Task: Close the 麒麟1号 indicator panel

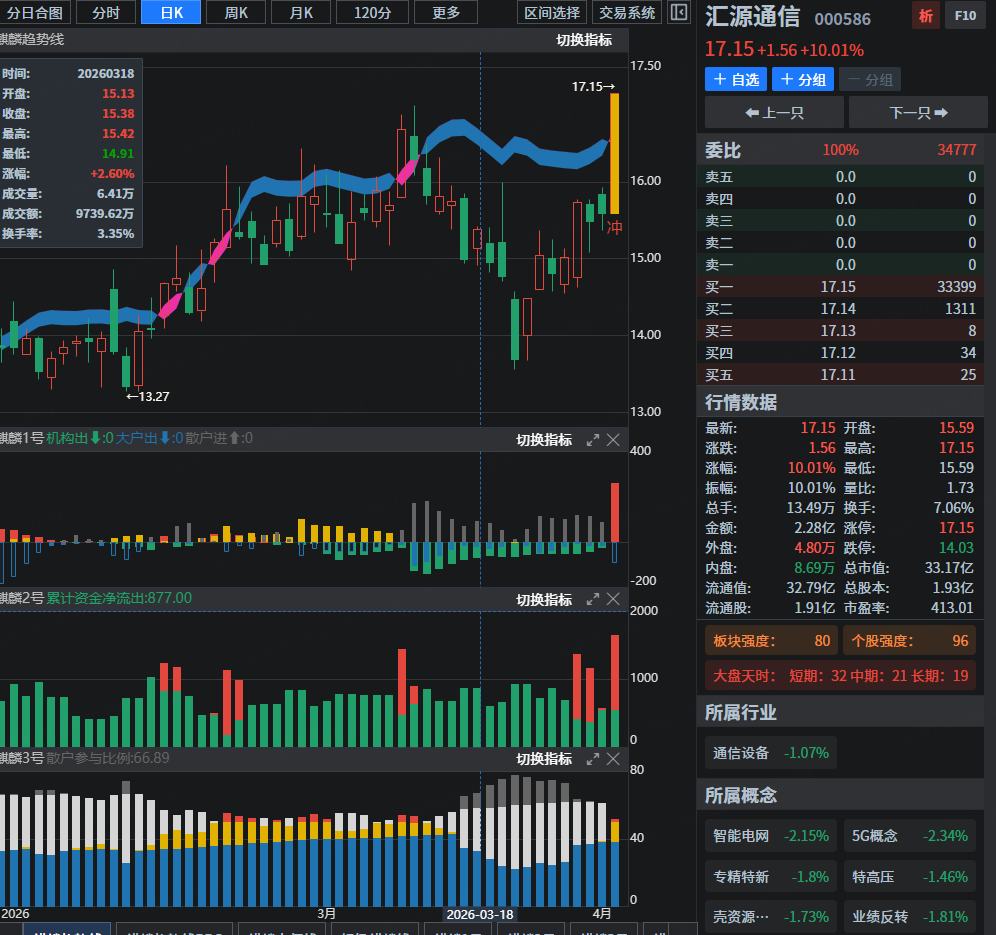Action: [x=613, y=440]
